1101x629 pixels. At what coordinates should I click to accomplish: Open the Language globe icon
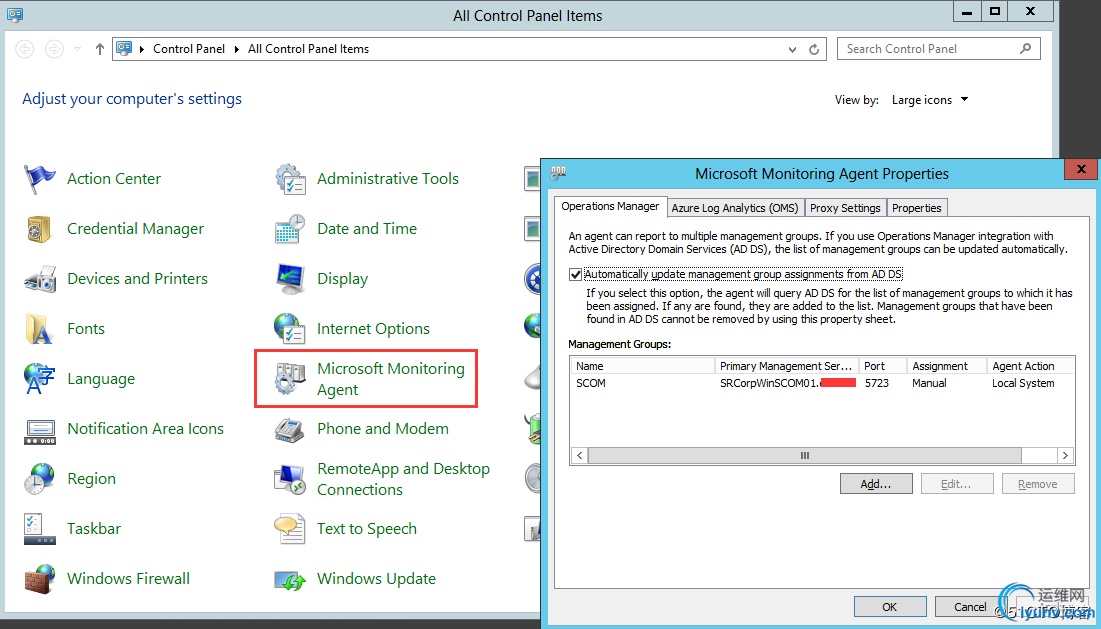coord(39,378)
